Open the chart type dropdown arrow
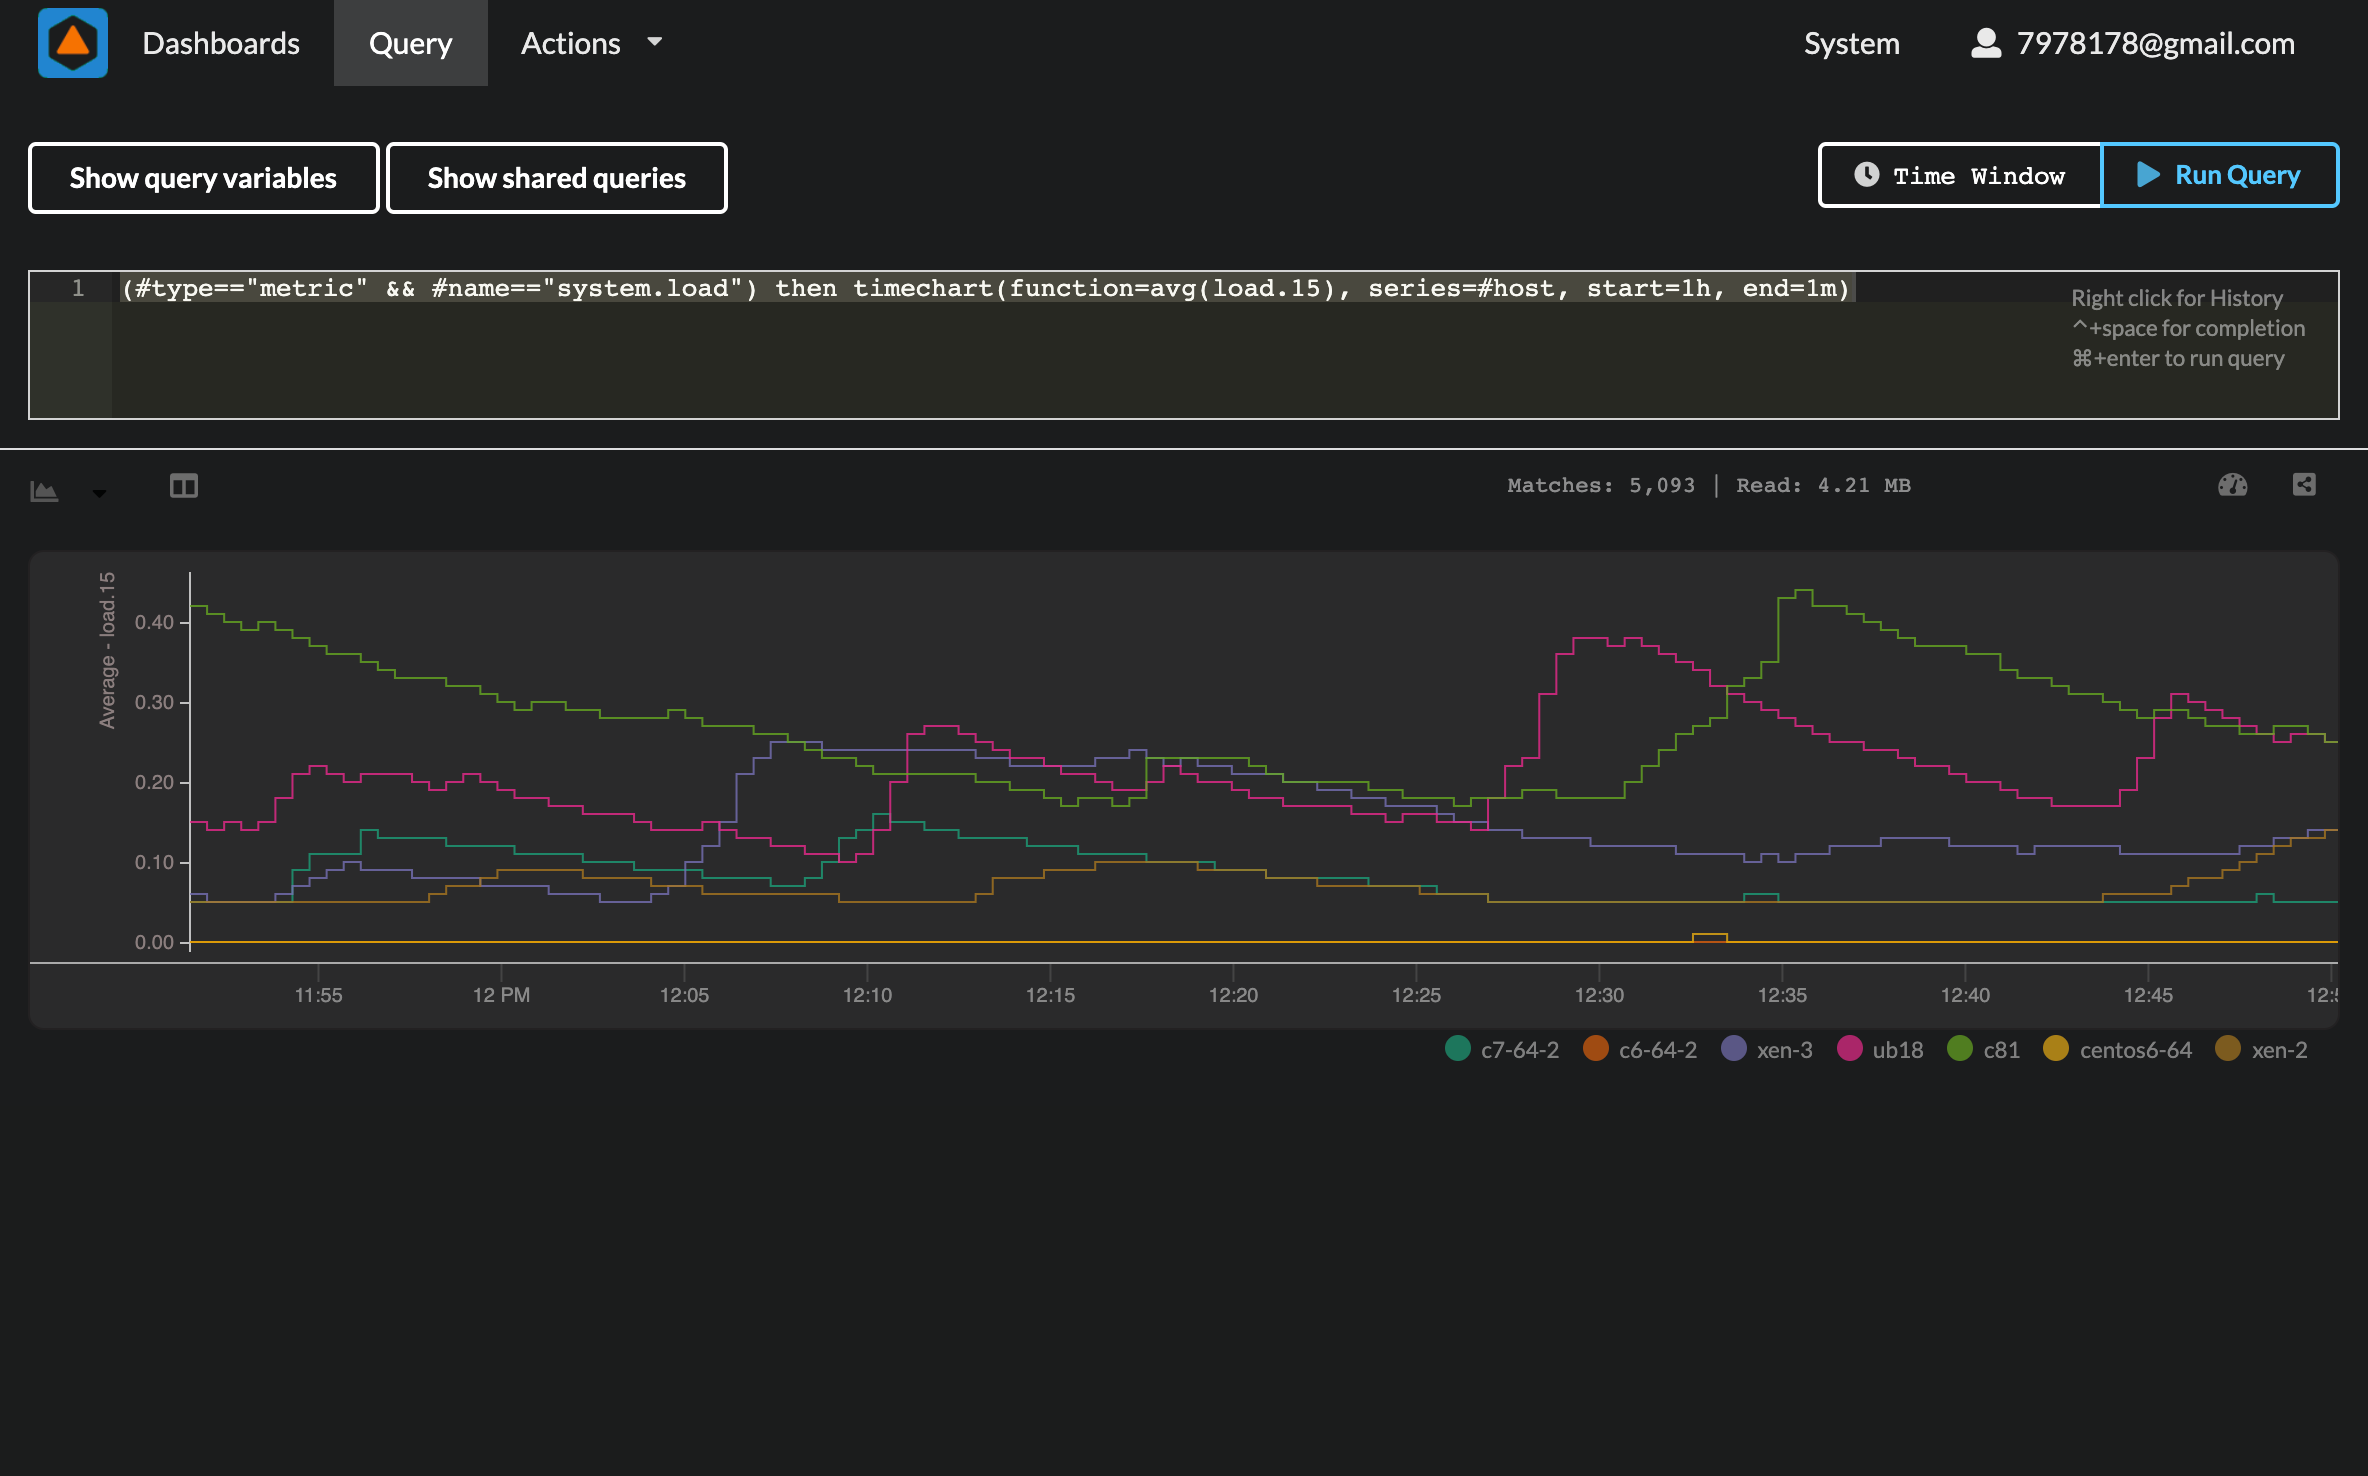Viewport: 2368px width, 1476px height. point(99,492)
